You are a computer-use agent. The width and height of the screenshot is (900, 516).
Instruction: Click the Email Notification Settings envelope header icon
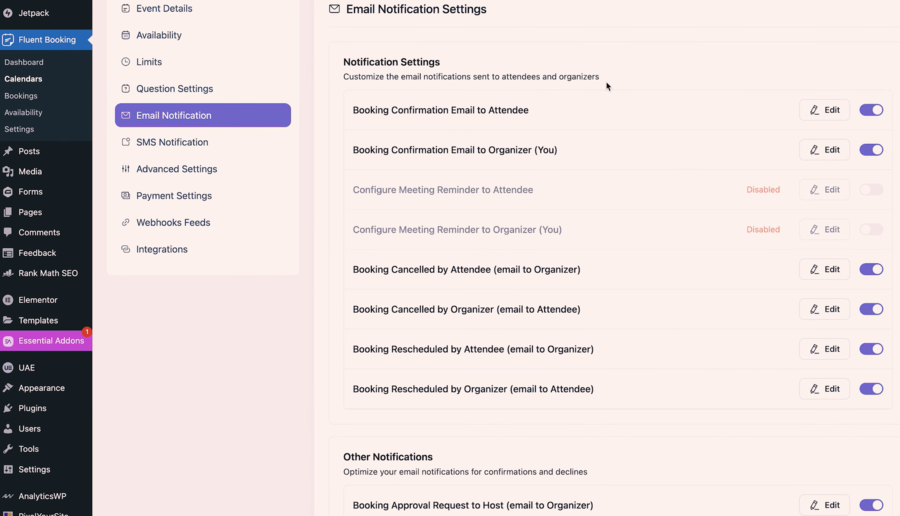coord(334,9)
